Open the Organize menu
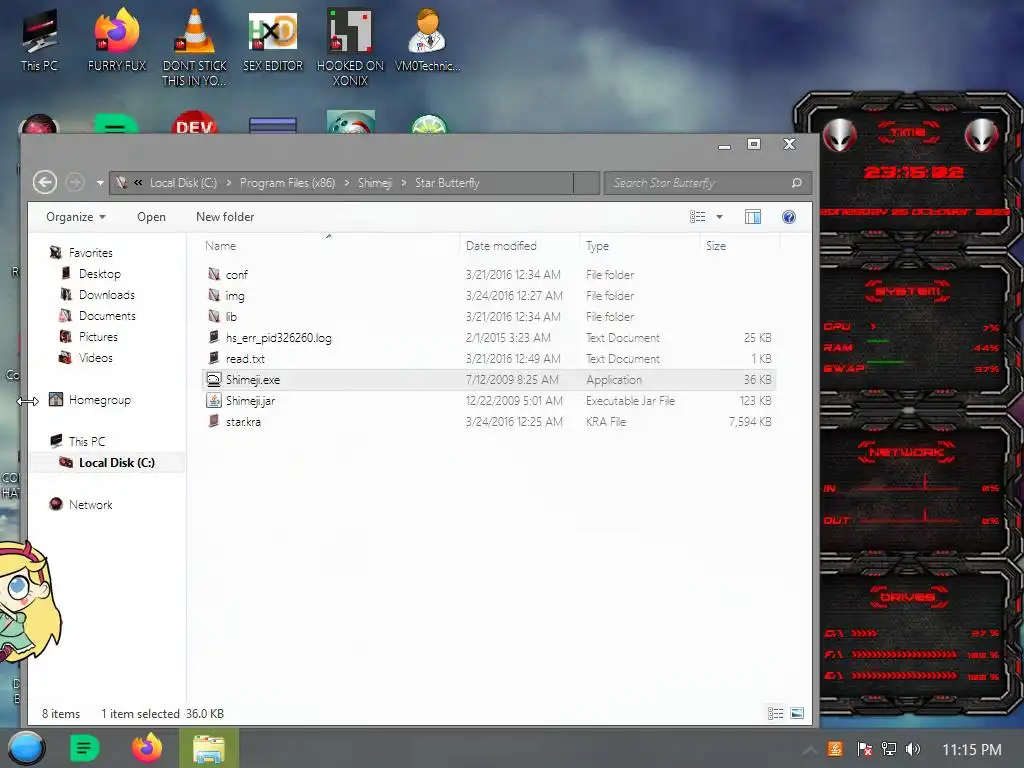This screenshot has width=1024, height=768. tap(76, 217)
